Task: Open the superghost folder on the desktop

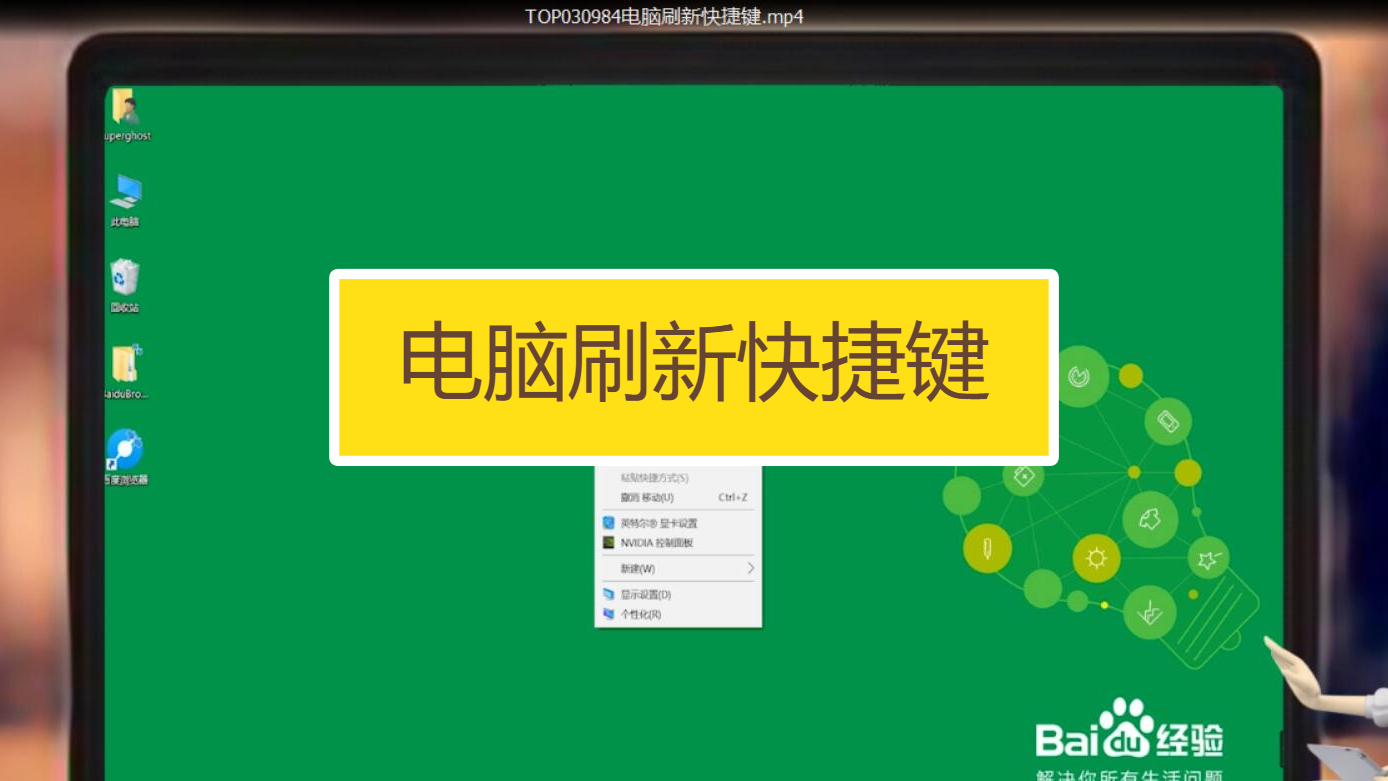Action: point(124,108)
